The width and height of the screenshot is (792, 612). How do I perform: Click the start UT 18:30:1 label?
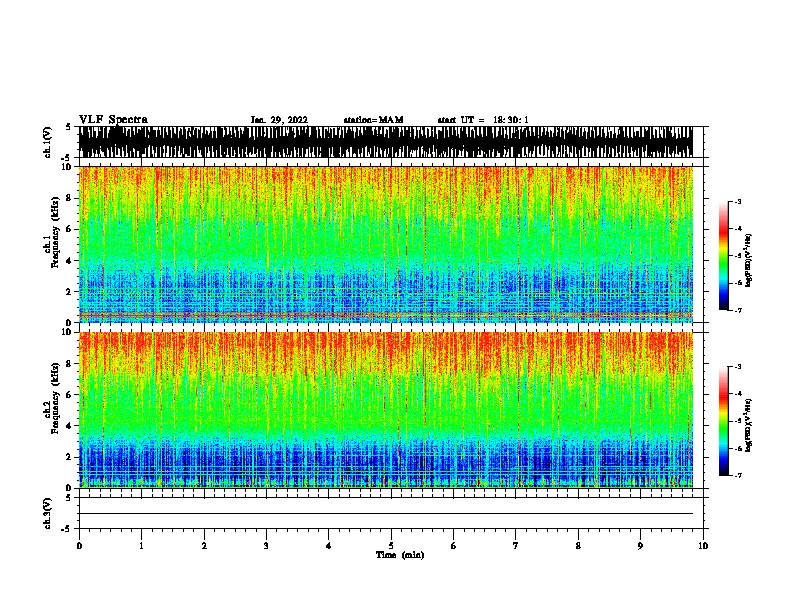[483, 120]
